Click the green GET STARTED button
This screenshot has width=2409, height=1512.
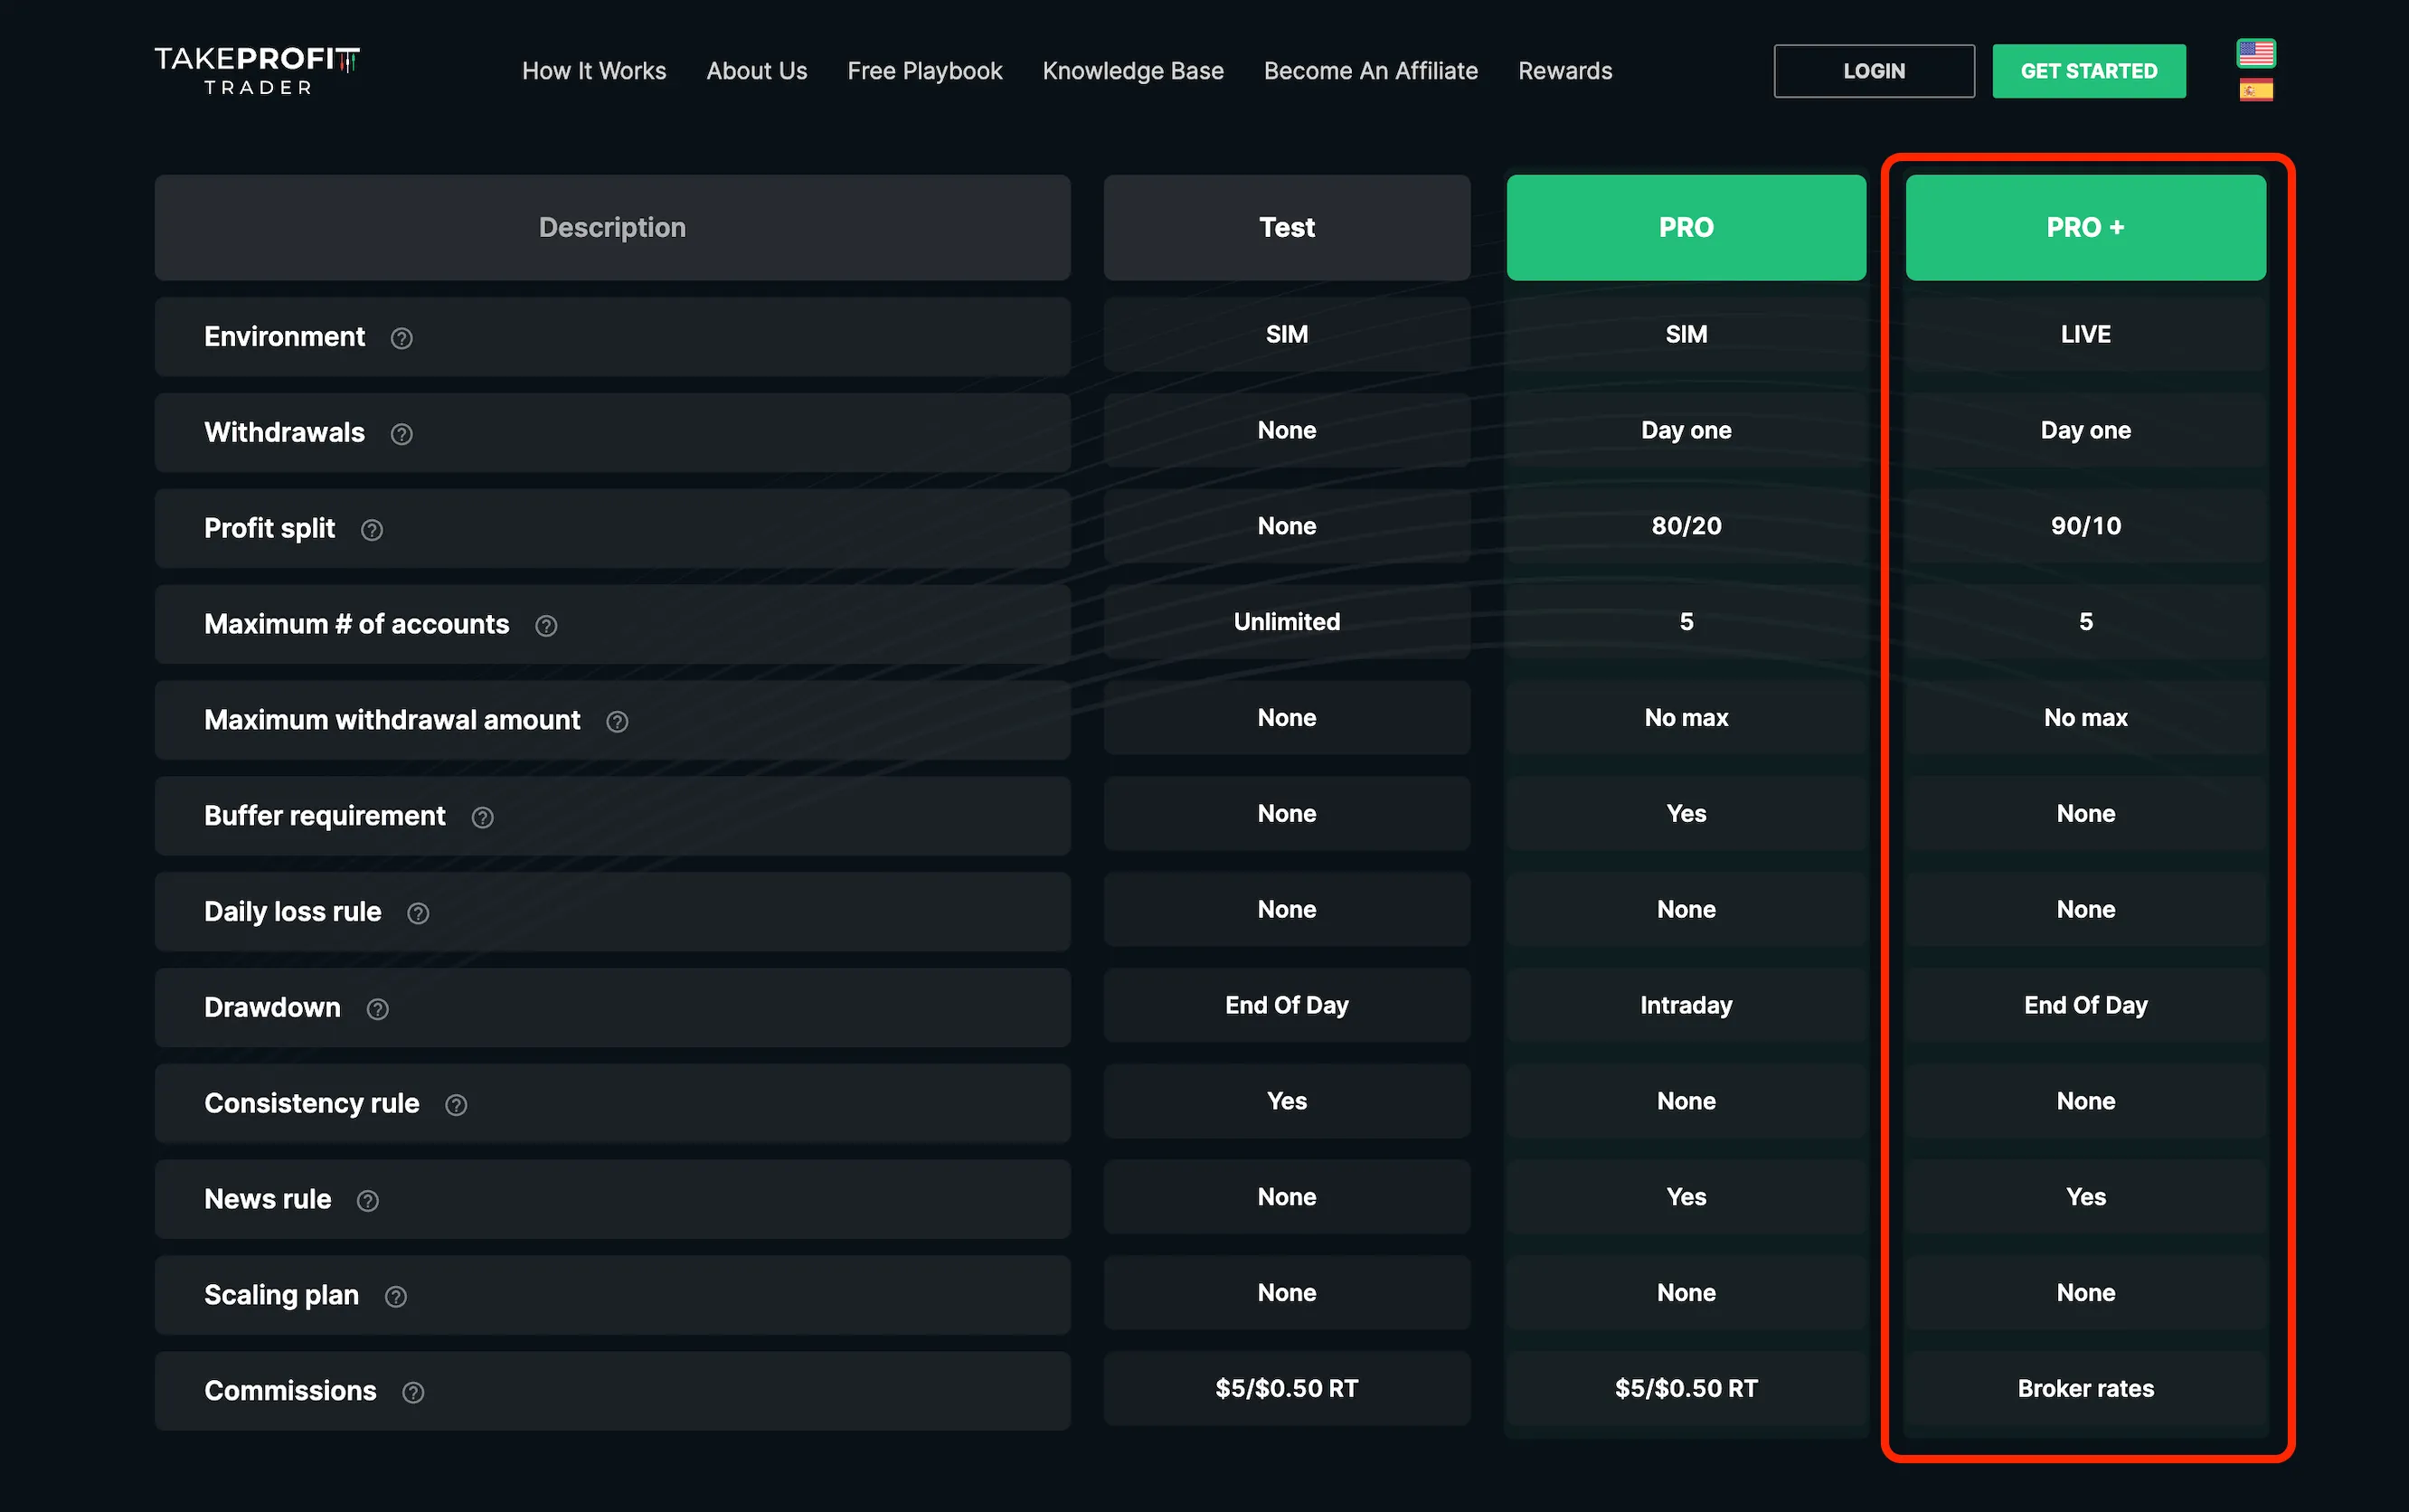point(2088,71)
